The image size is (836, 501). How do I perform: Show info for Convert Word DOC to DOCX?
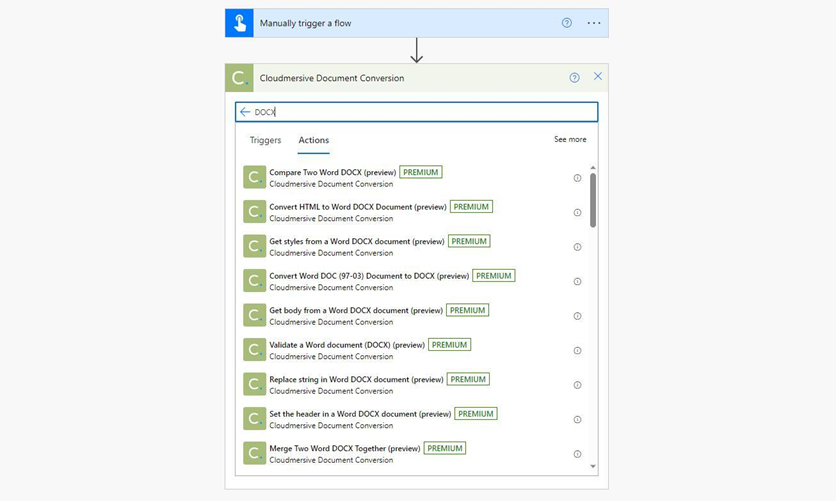coord(577,282)
